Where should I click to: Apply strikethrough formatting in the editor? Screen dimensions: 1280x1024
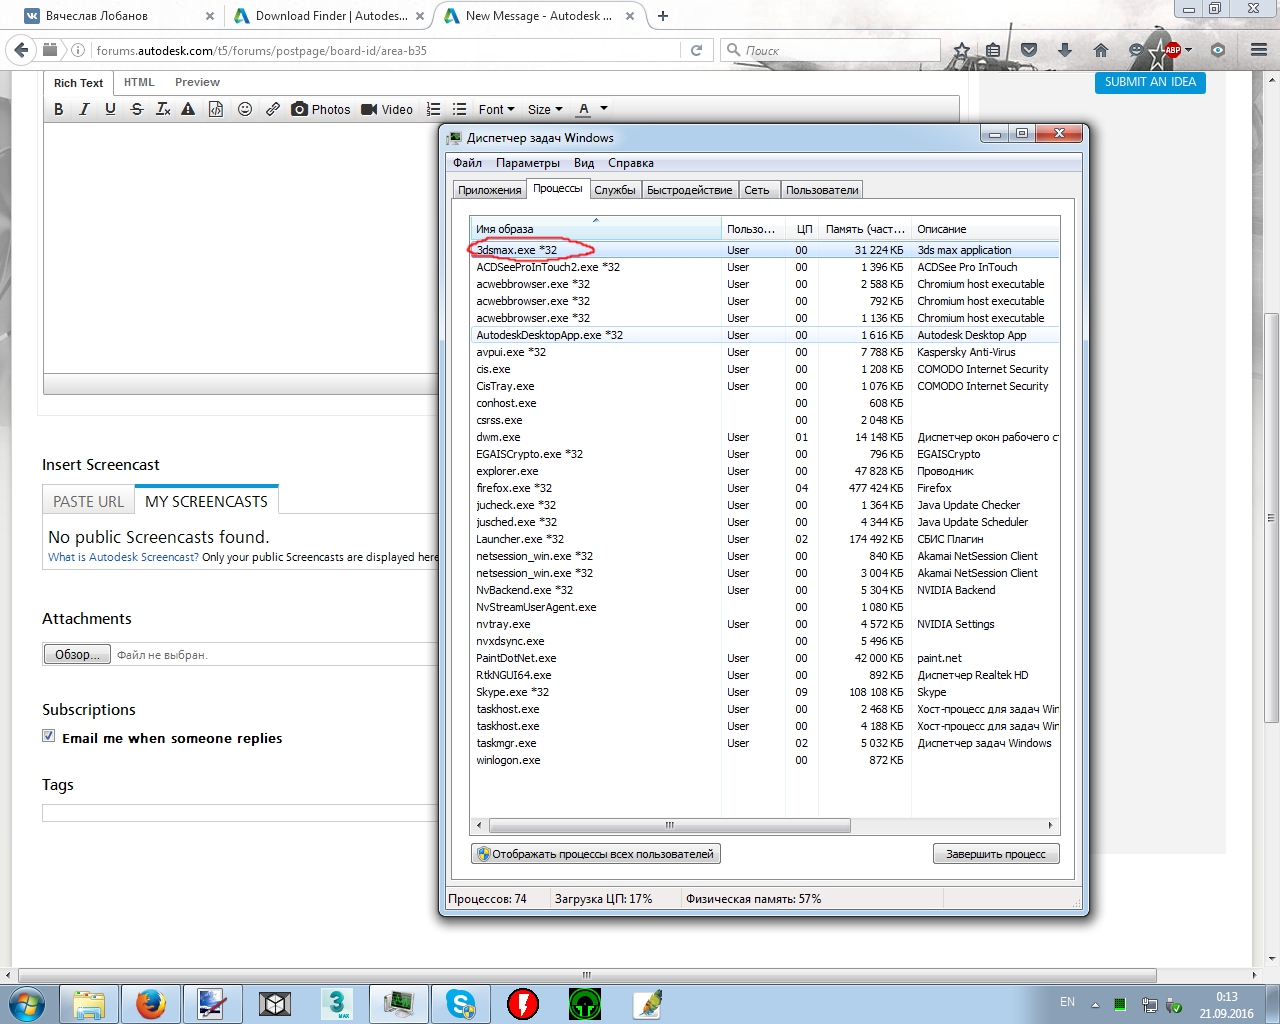point(137,109)
